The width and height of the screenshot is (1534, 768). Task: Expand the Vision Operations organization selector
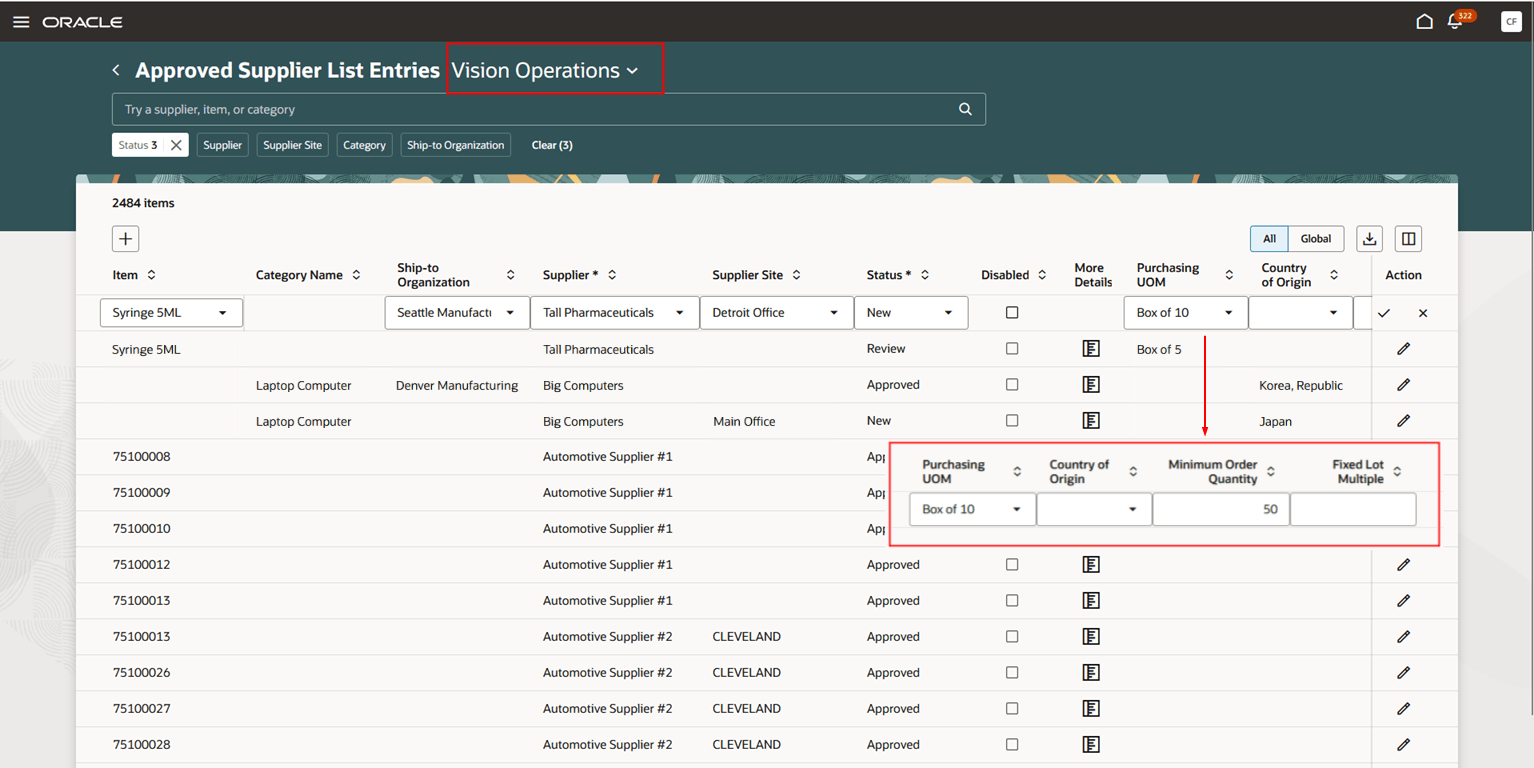pos(545,71)
